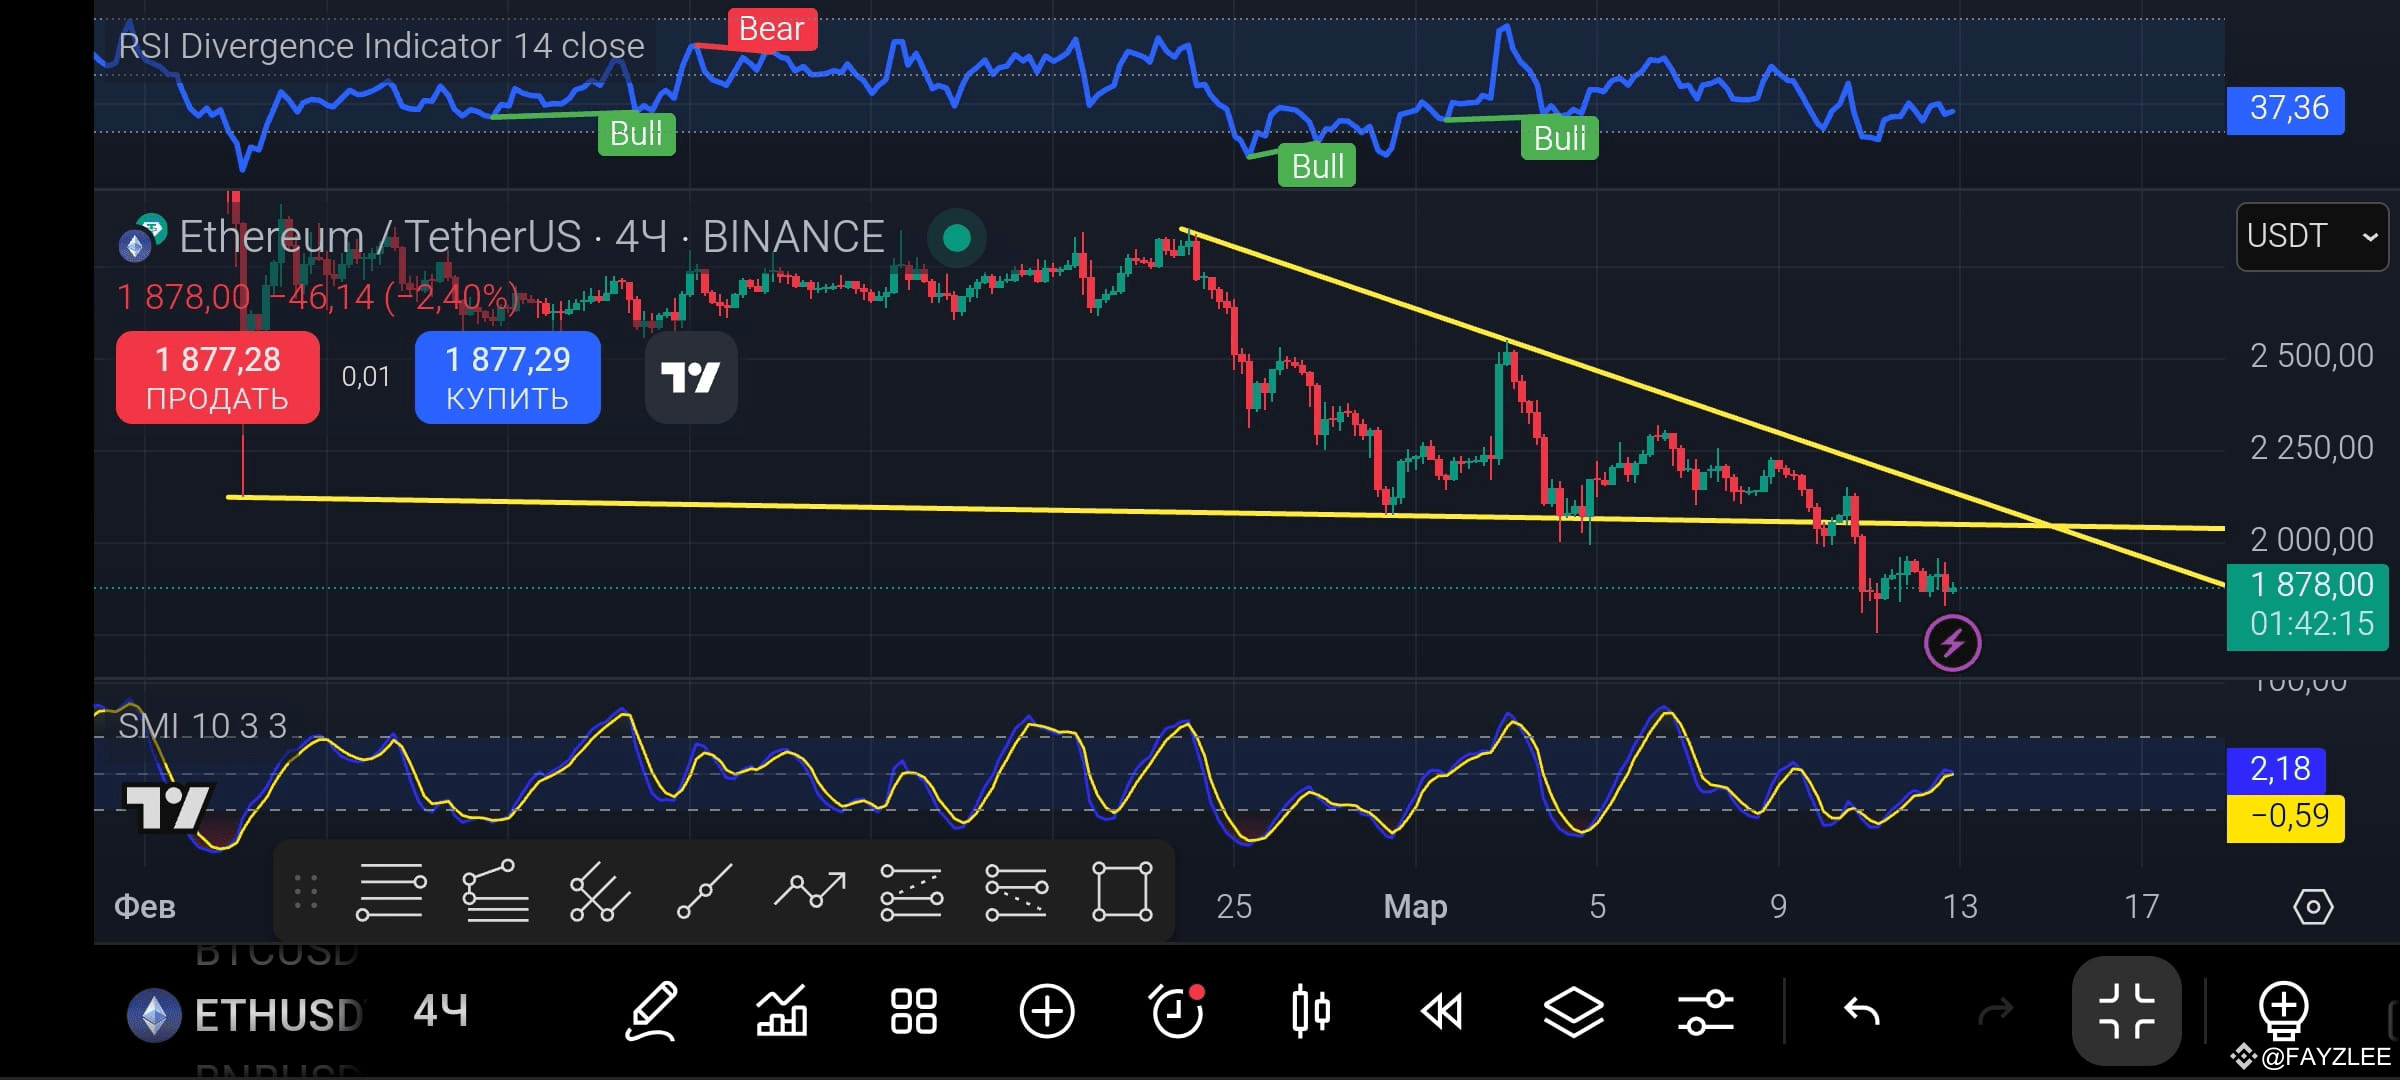Open the USDT currency dropdown
Image resolution: width=2400 pixels, height=1080 pixels.
click(2311, 236)
